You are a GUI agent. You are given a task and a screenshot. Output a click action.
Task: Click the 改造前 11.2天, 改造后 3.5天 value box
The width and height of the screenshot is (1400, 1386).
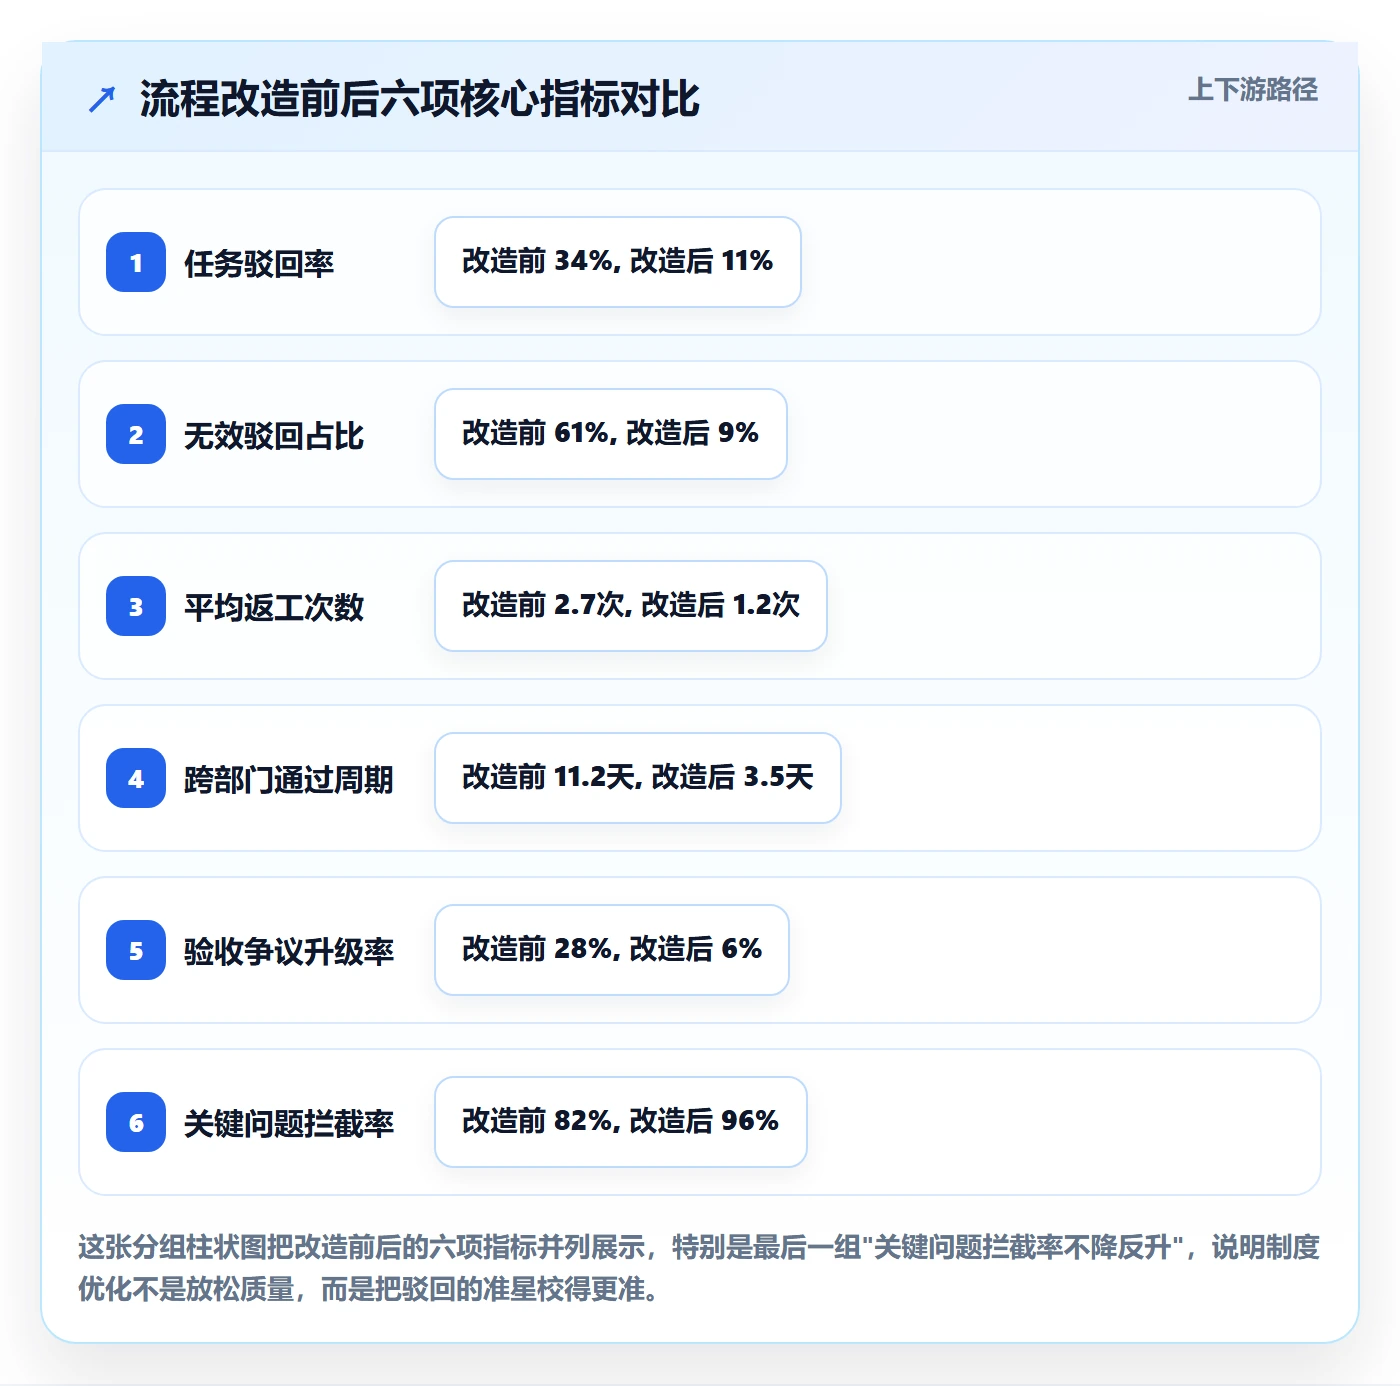pos(638,778)
